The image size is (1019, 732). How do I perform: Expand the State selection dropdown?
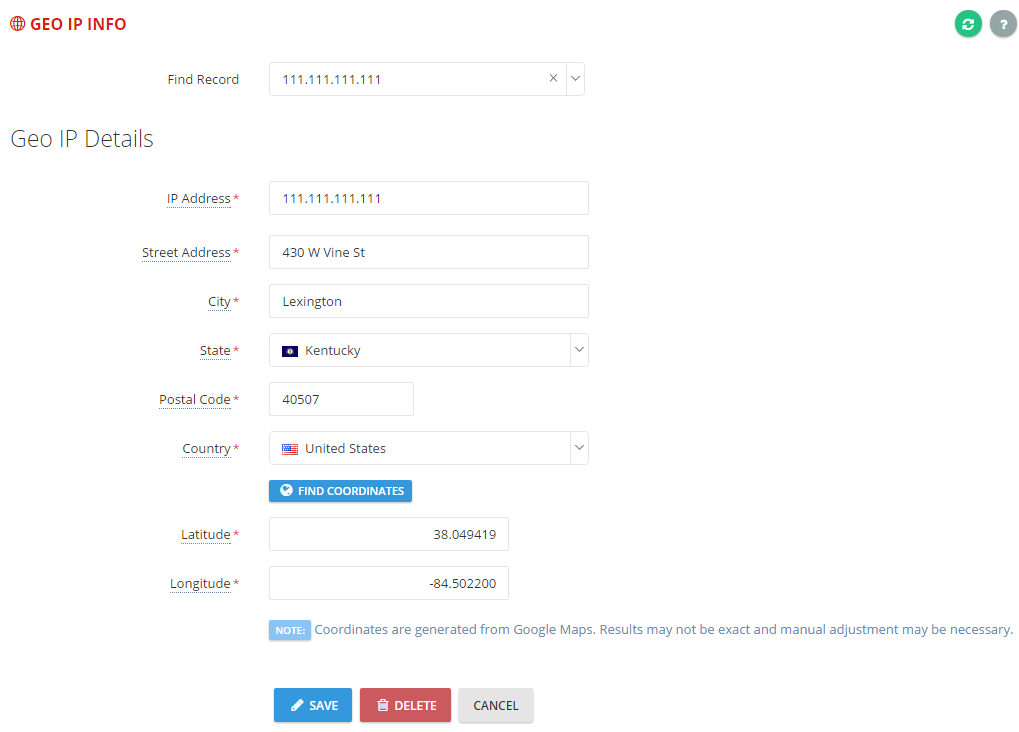(578, 350)
